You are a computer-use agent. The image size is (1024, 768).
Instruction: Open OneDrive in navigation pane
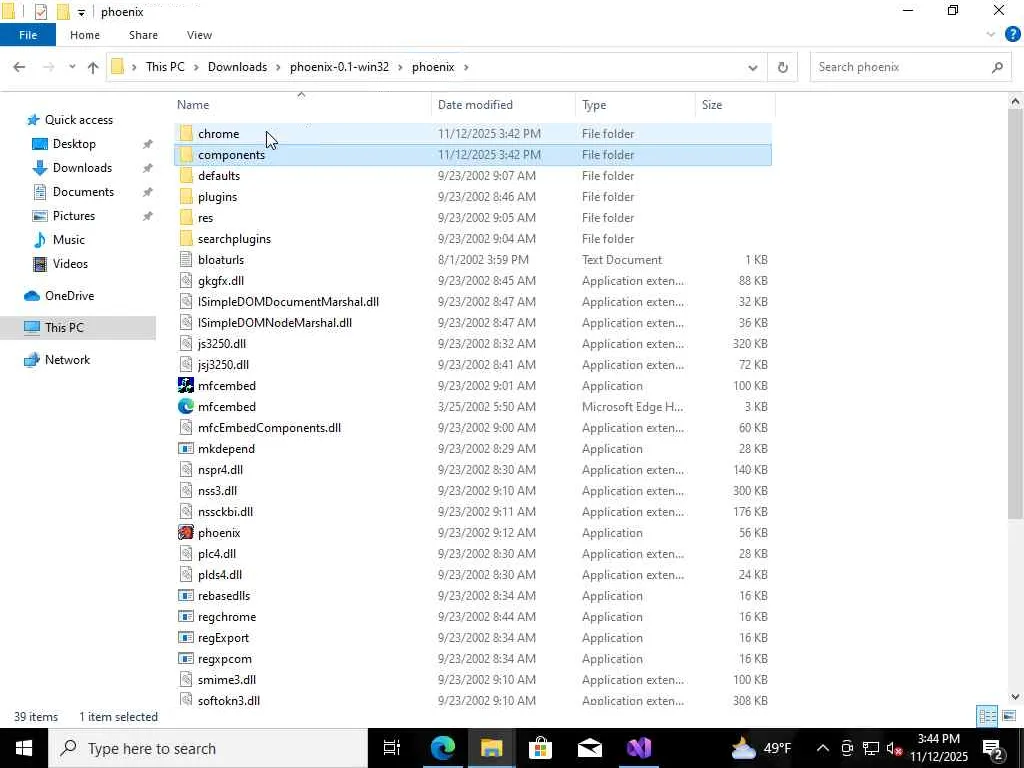69,296
